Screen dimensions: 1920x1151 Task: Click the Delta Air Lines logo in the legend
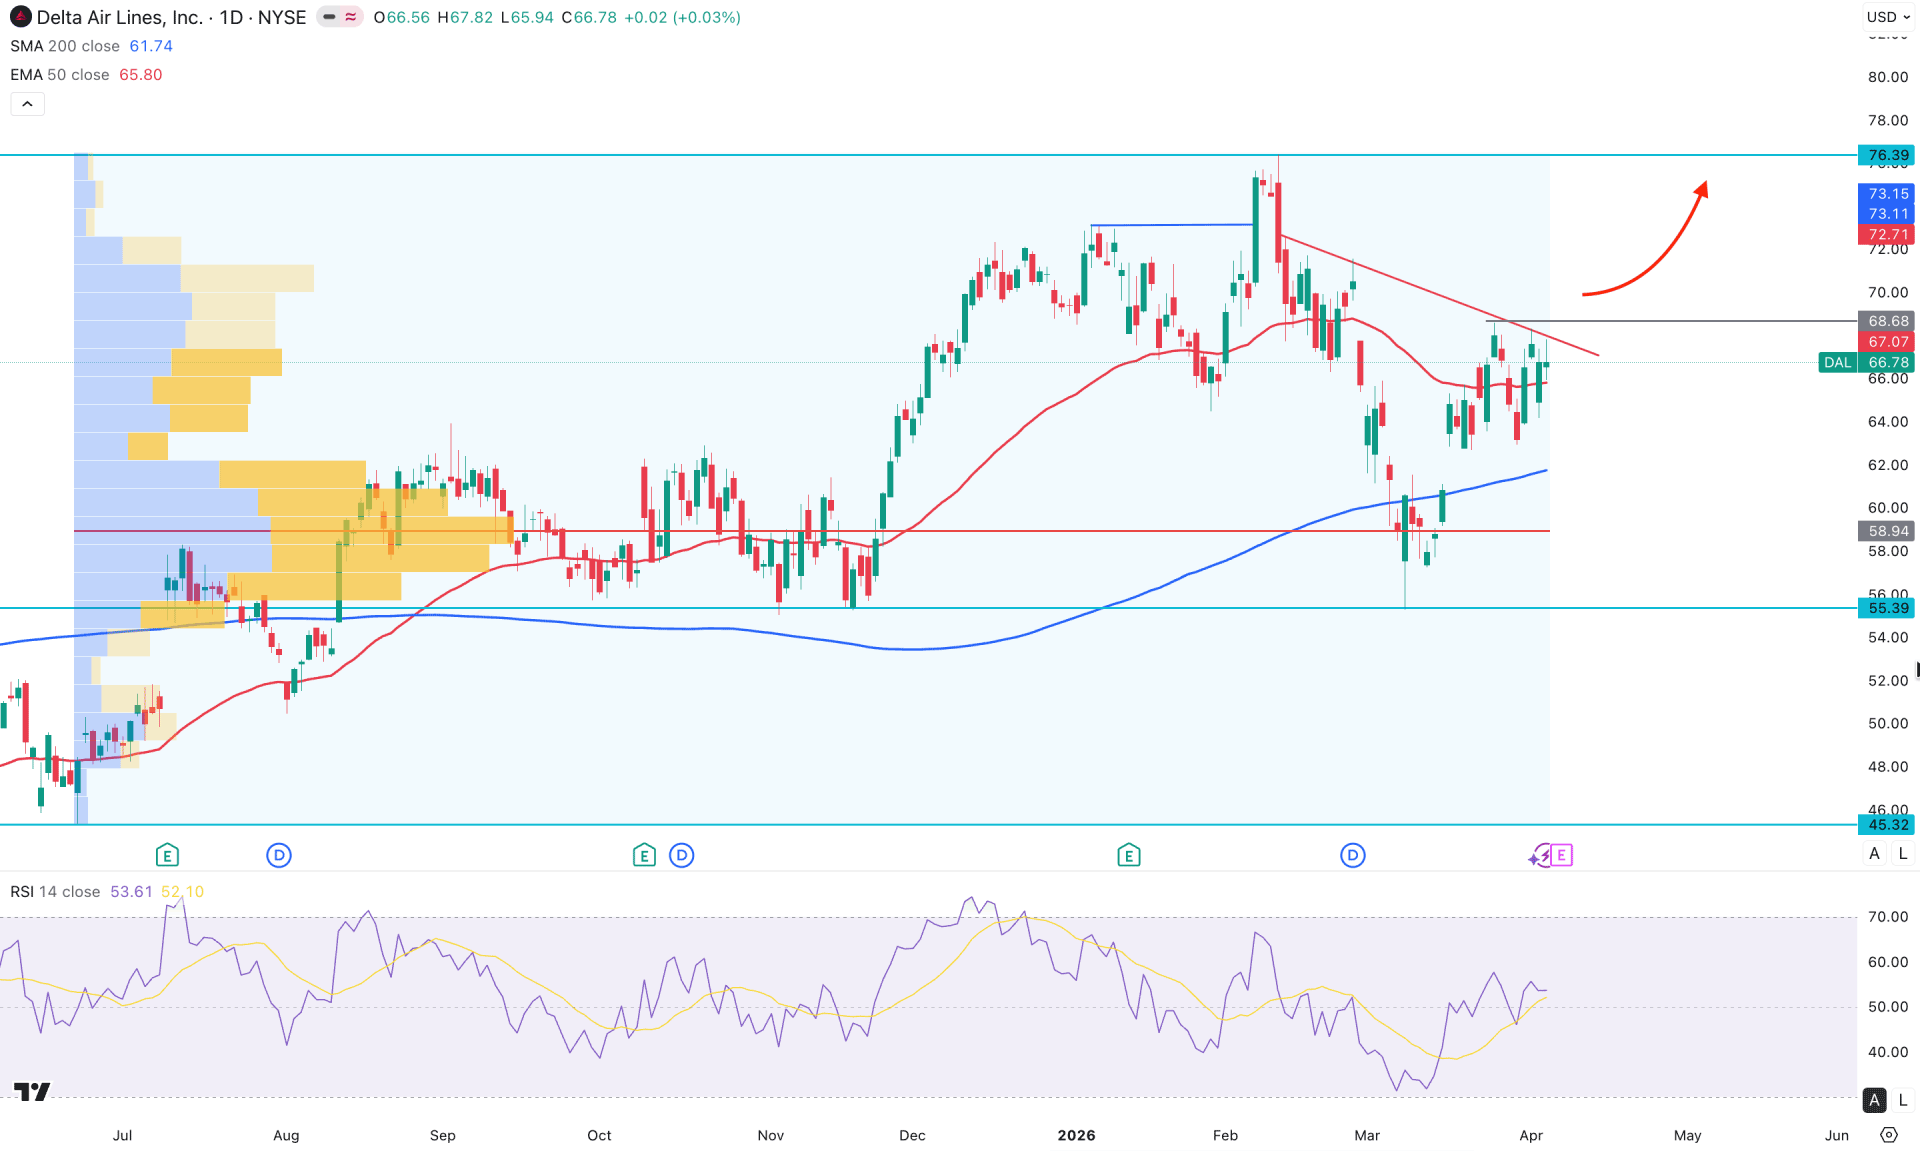pyautogui.click(x=20, y=17)
